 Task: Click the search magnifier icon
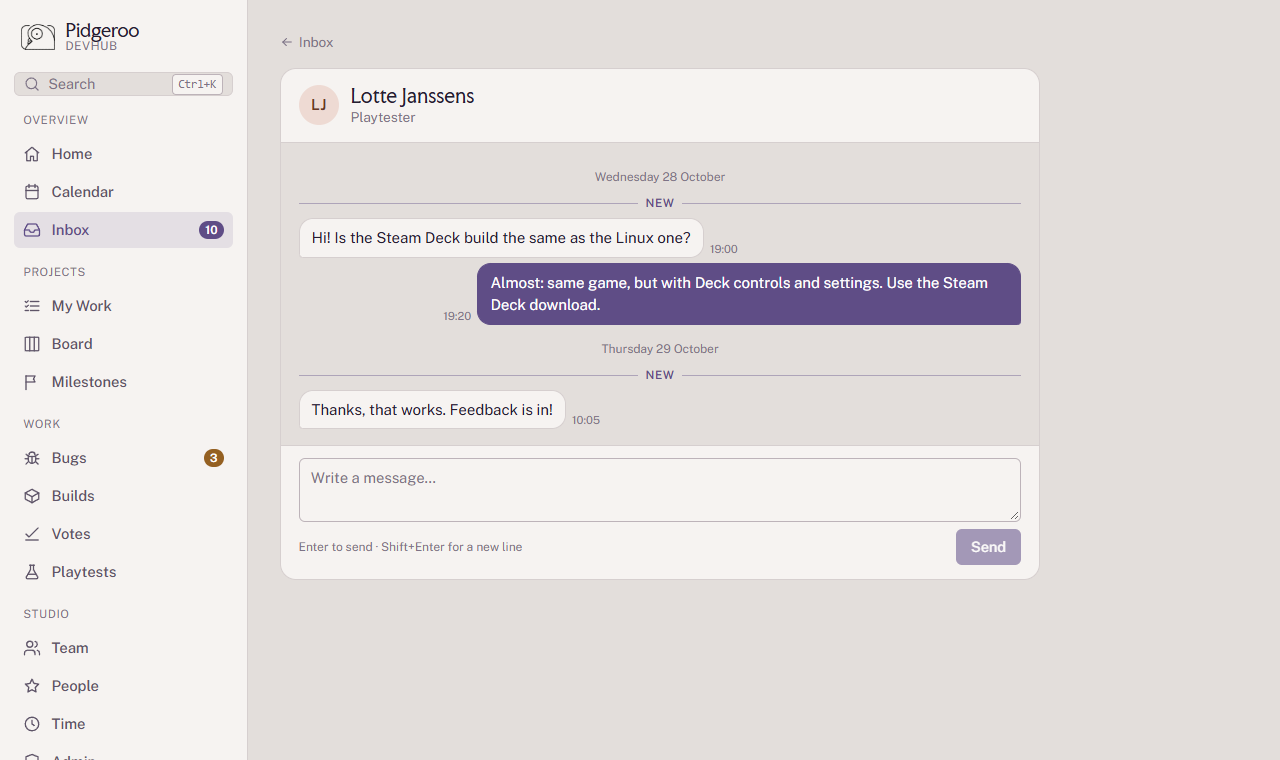(32, 84)
